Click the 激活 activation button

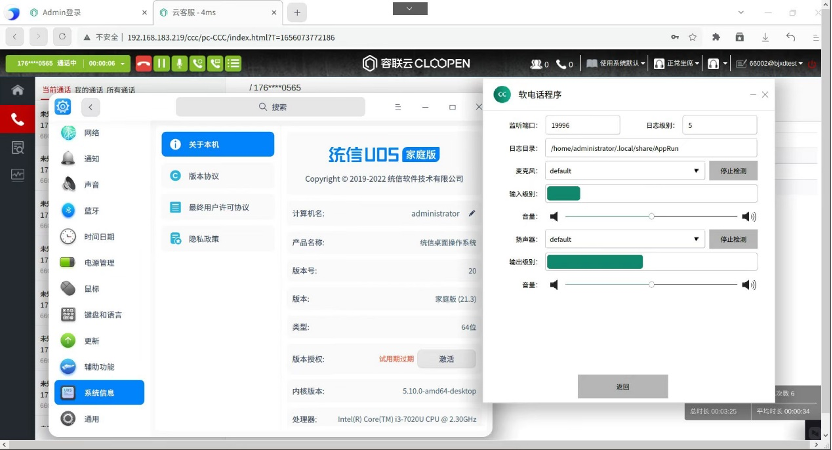pos(446,359)
